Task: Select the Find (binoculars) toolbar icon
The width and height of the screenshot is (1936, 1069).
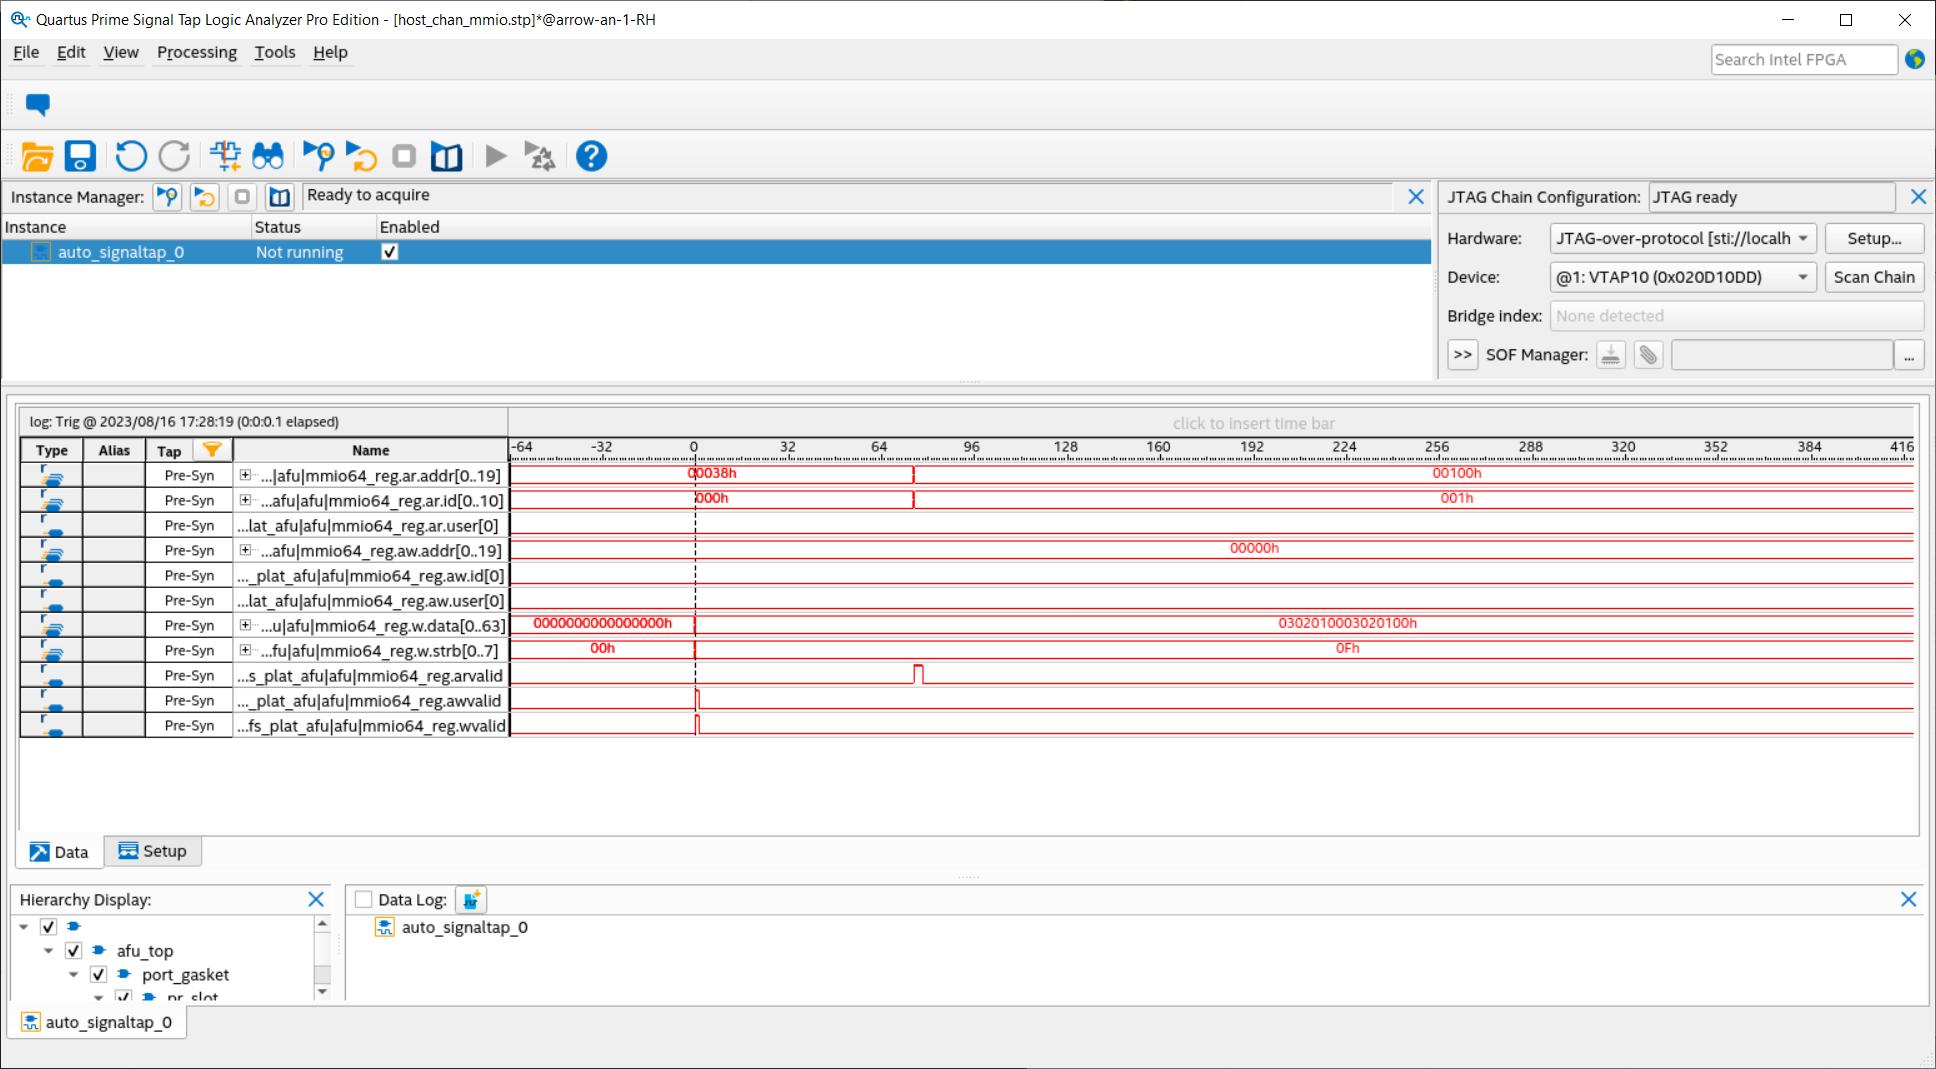Action: (268, 156)
